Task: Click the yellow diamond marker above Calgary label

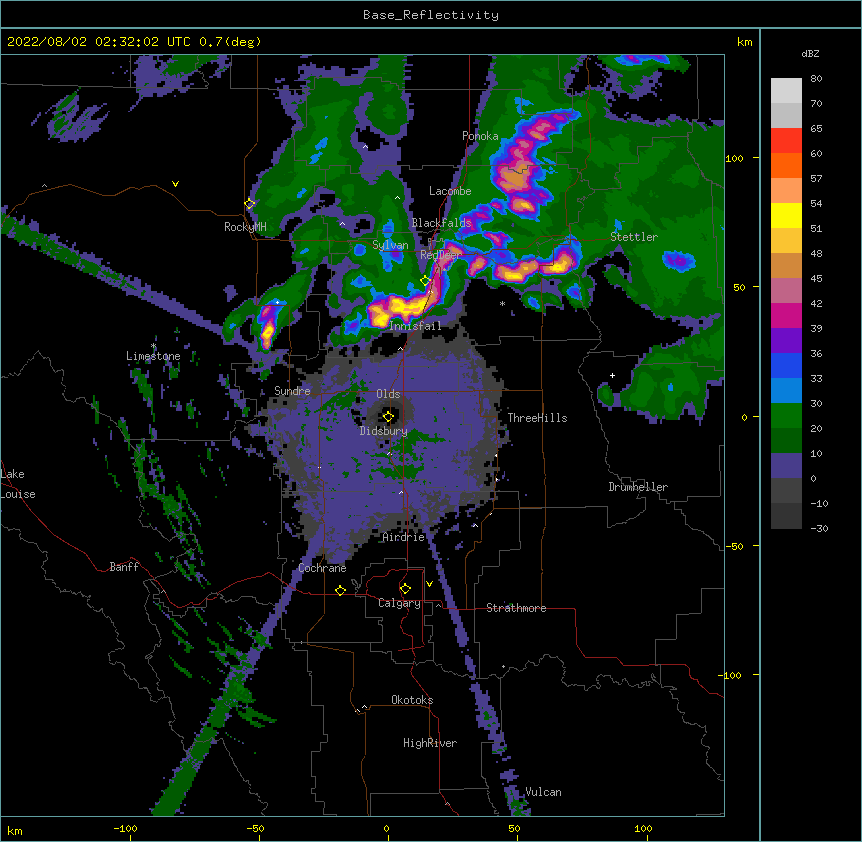Action: click(x=405, y=589)
